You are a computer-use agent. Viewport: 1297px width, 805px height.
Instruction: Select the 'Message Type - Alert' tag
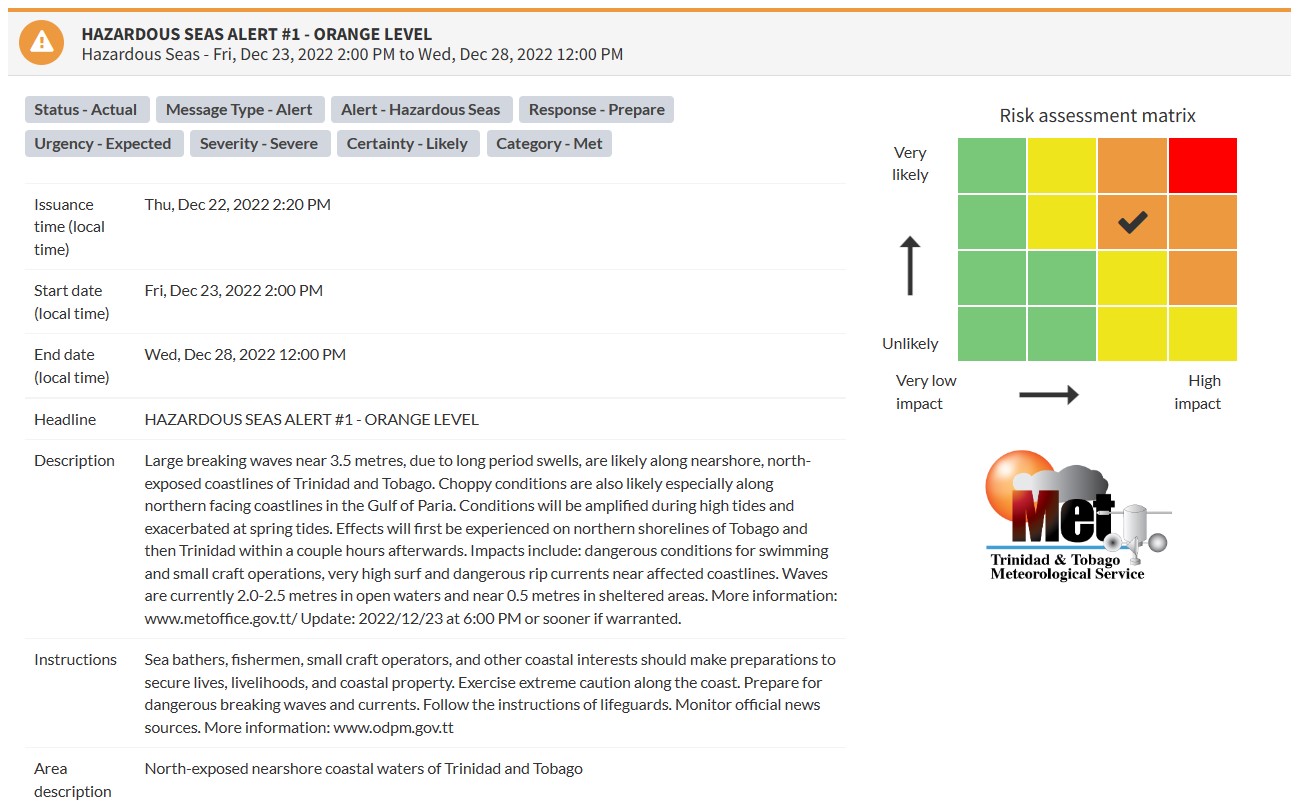(x=239, y=110)
